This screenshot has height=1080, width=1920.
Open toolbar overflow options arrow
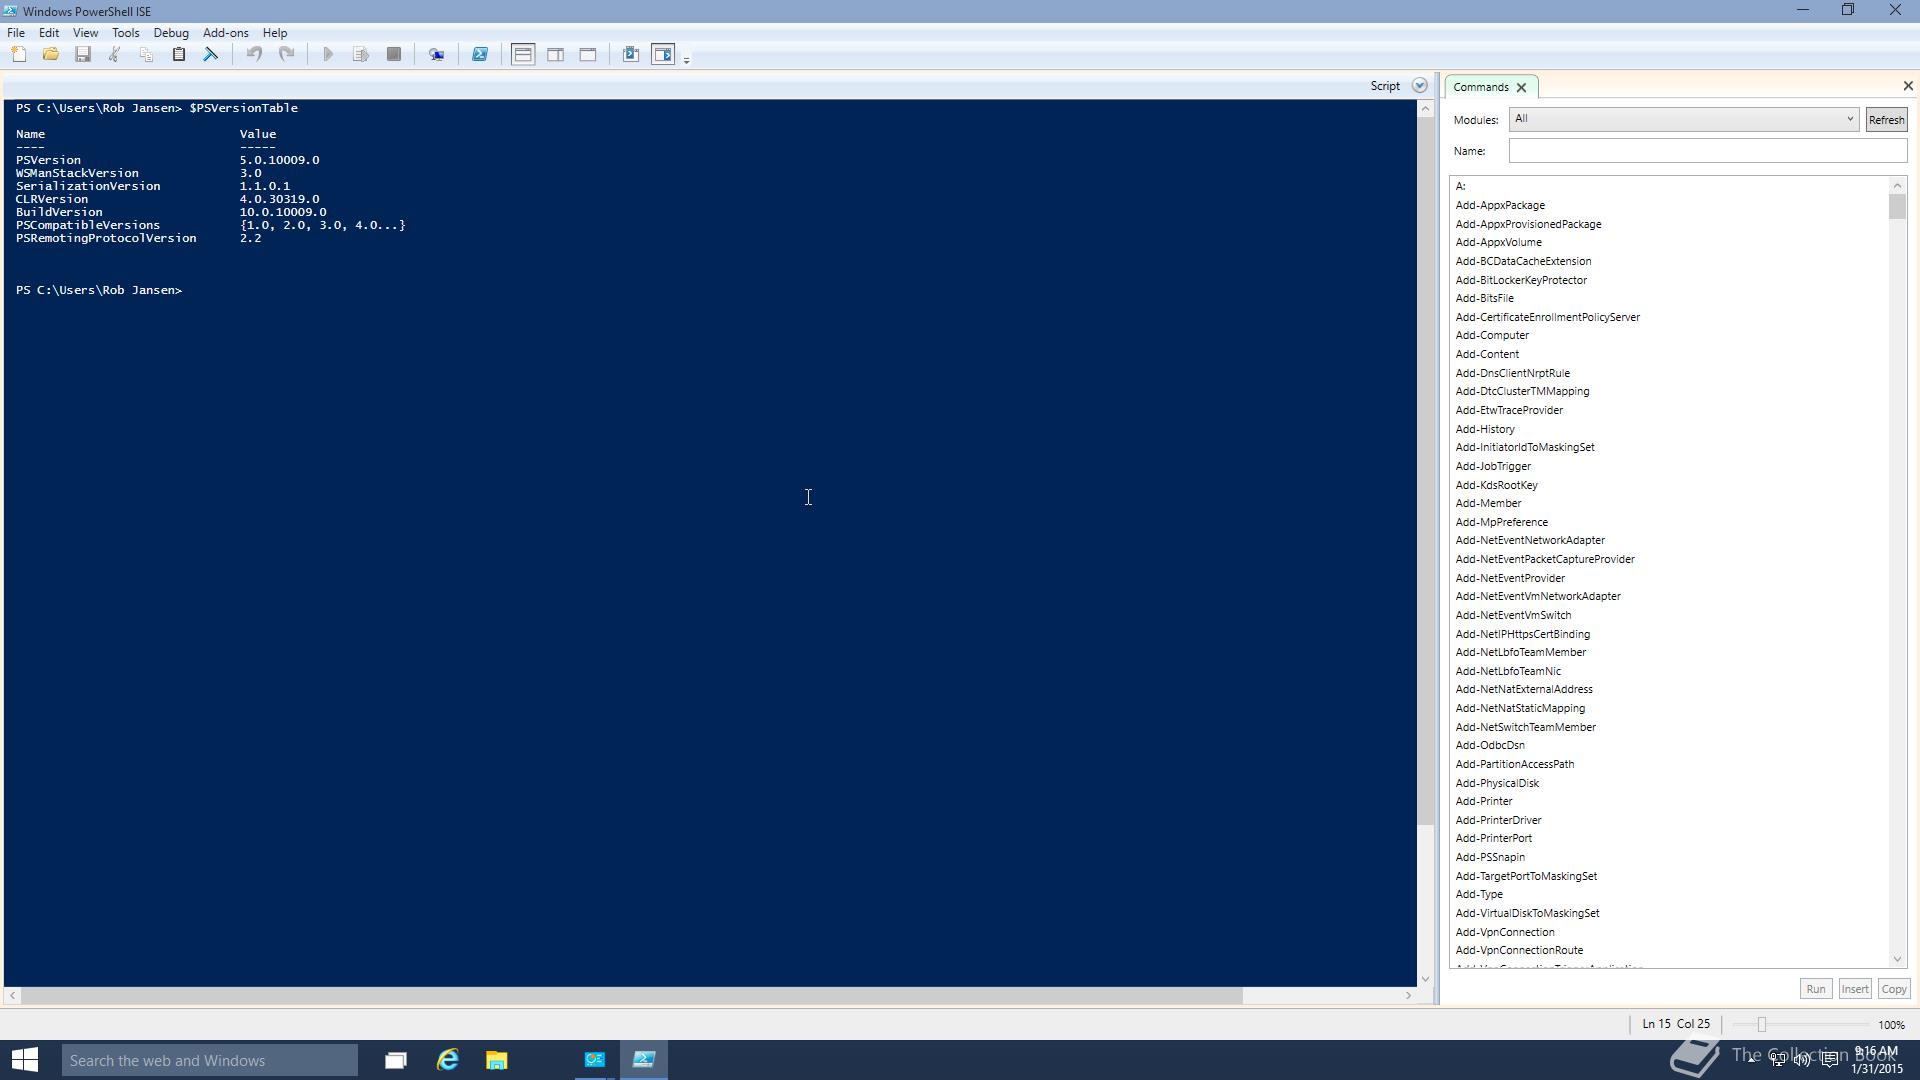pos(686,60)
